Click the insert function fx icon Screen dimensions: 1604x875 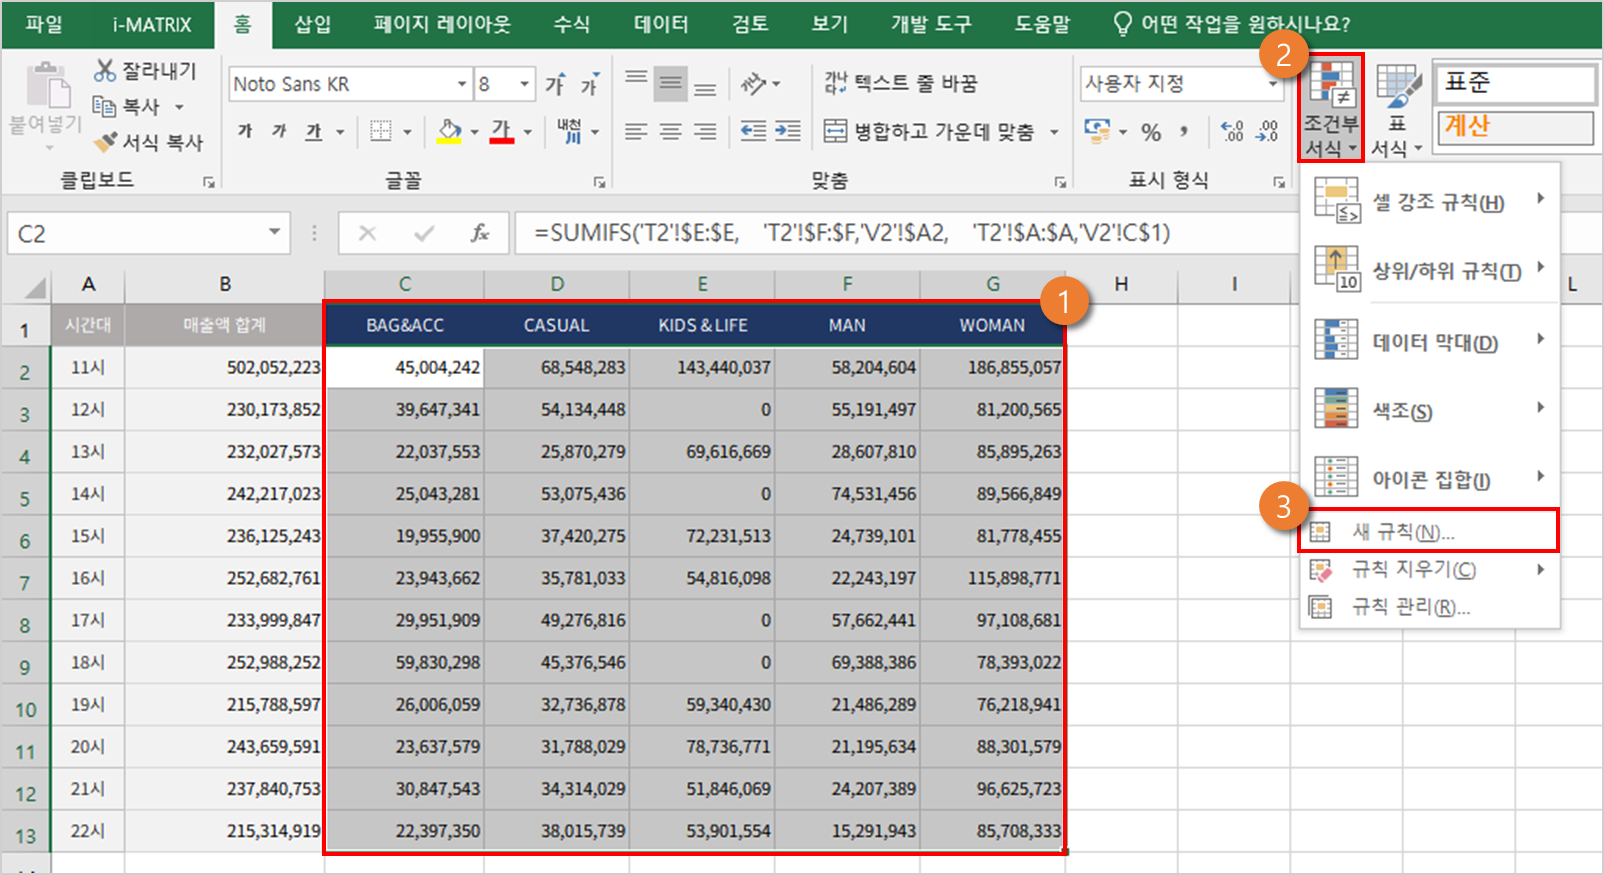coord(480,233)
